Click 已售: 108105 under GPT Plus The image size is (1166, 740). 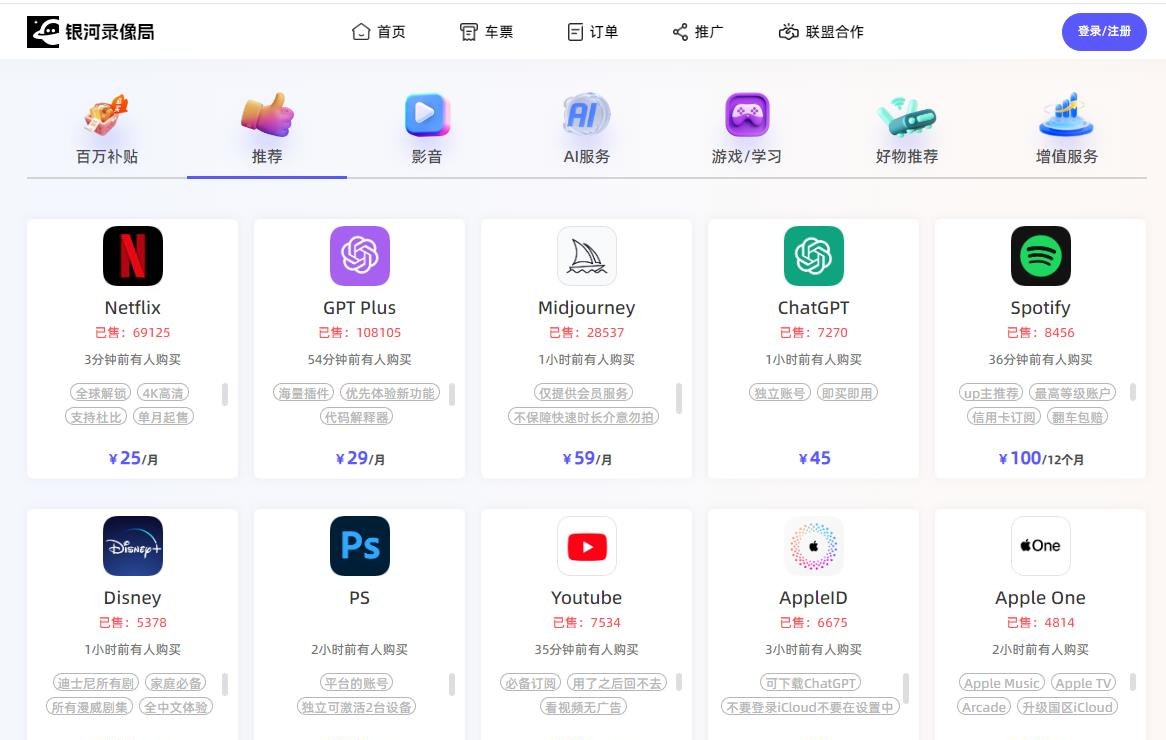tap(360, 332)
